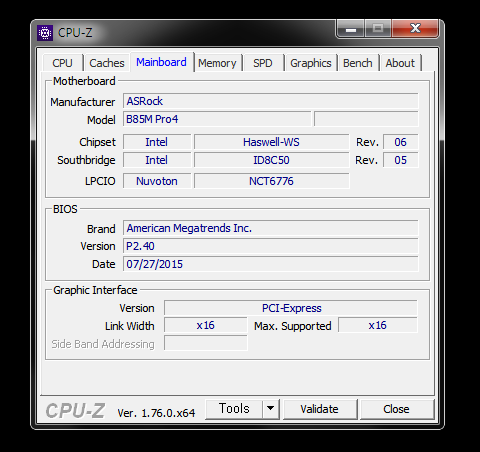480x452 pixels.
Task: Click the Southbridge vendor Intel field
Action: [157, 160]
